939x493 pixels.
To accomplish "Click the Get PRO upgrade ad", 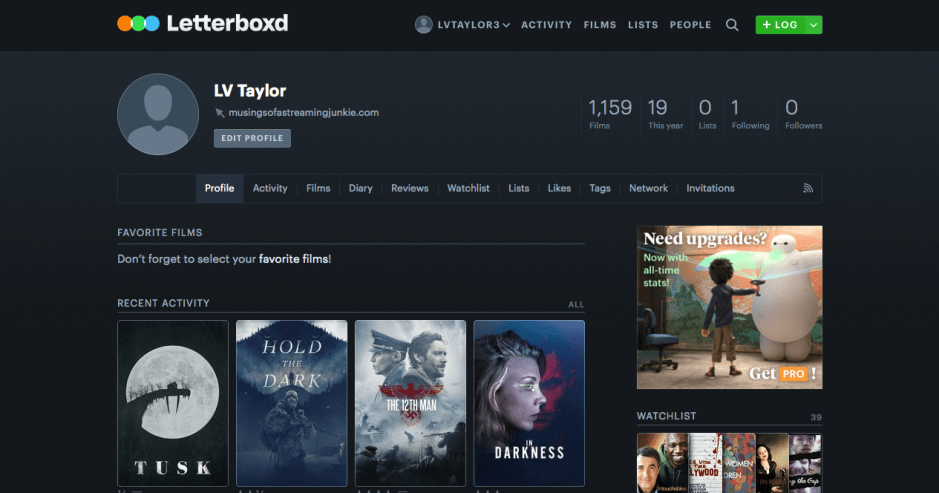I will [x=729, y=307].
